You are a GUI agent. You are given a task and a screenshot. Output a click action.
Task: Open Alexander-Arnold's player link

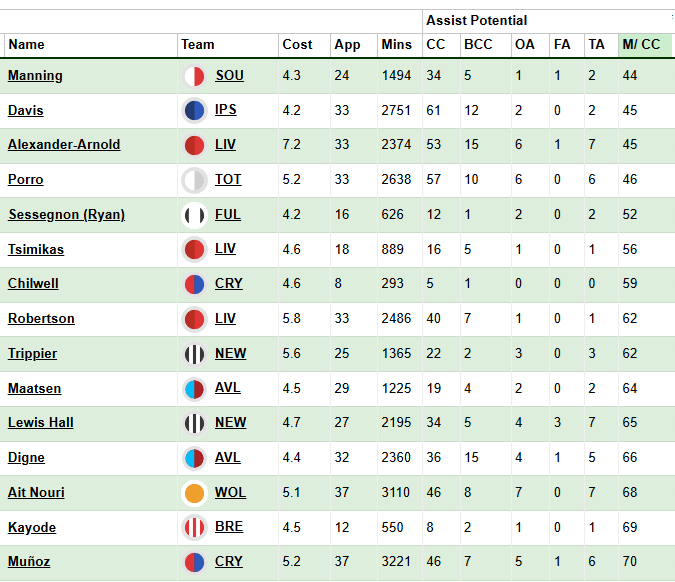[64, 145]
